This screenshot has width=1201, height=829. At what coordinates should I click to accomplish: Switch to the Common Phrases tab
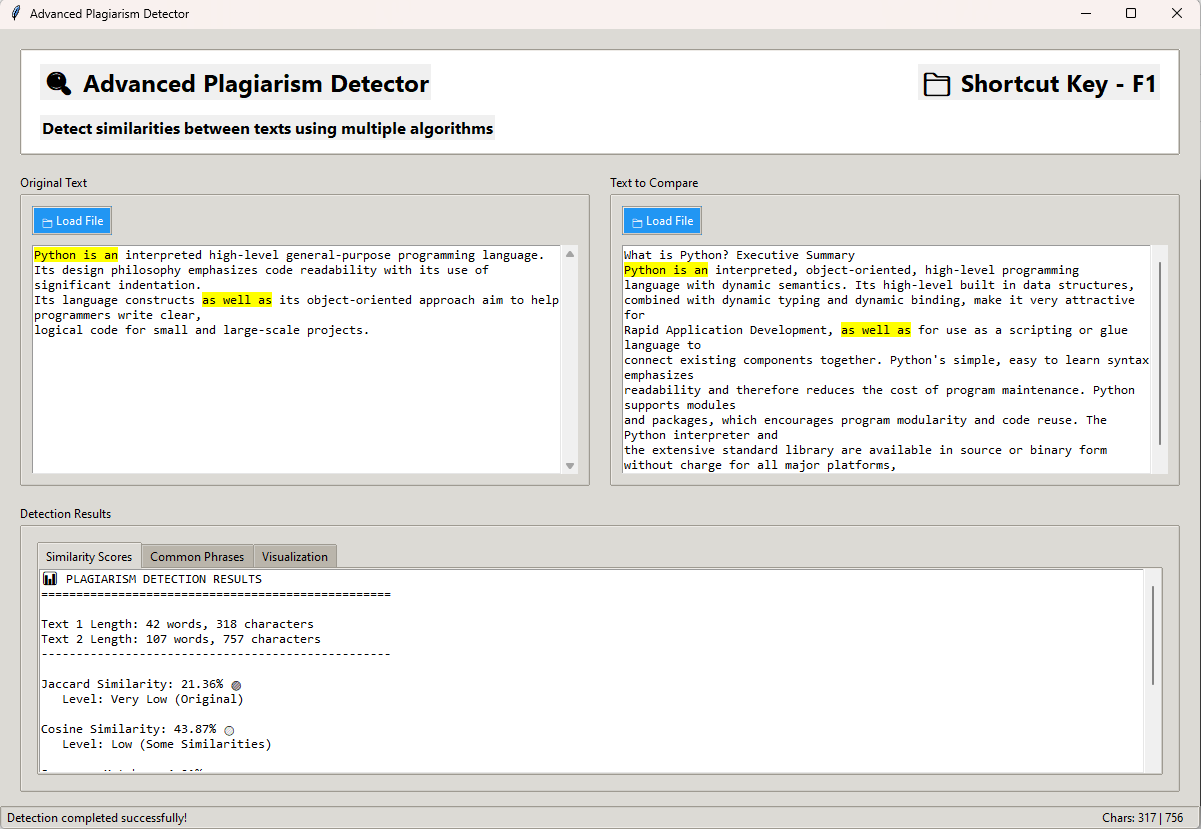tap(196, 557)
